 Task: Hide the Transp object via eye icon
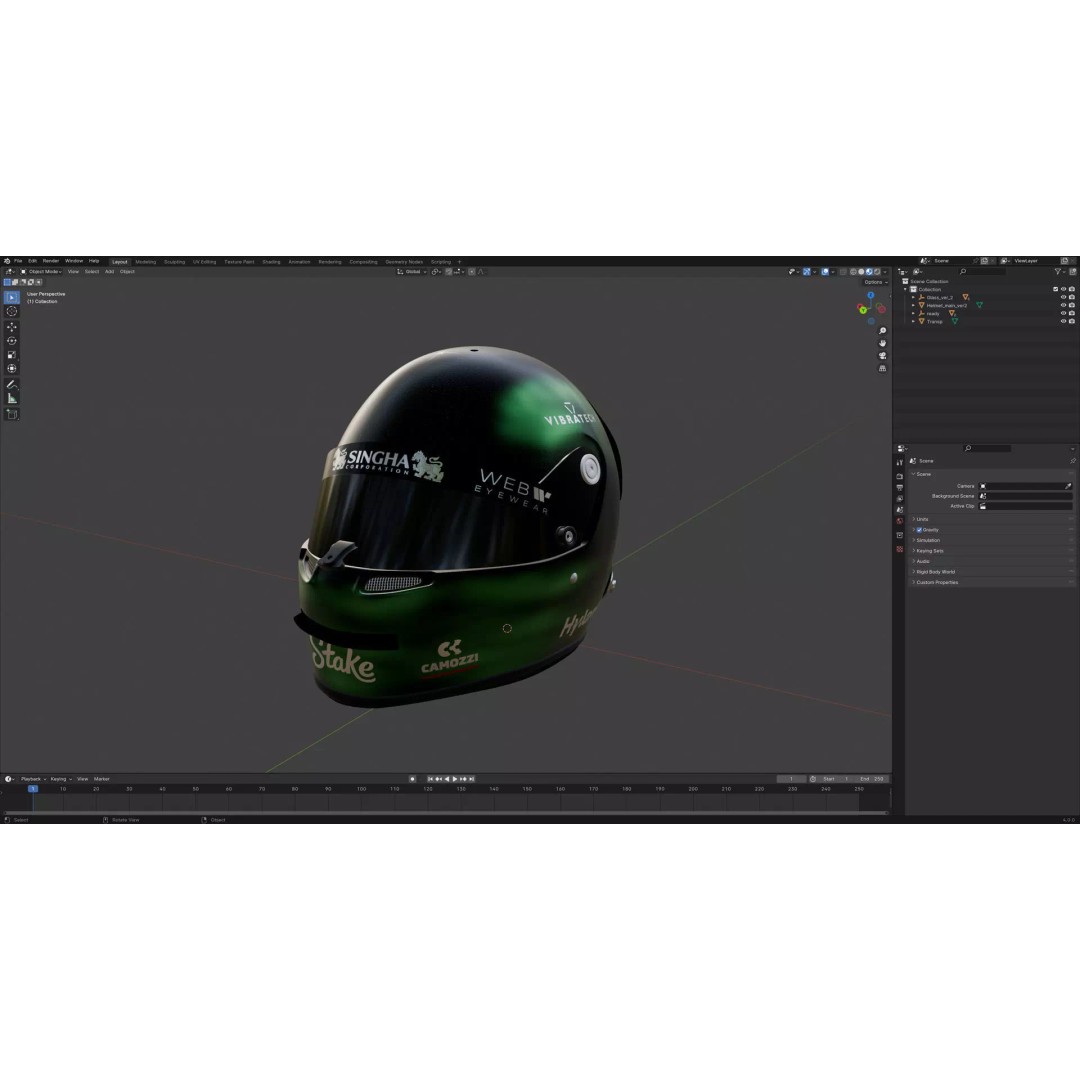1063,322
